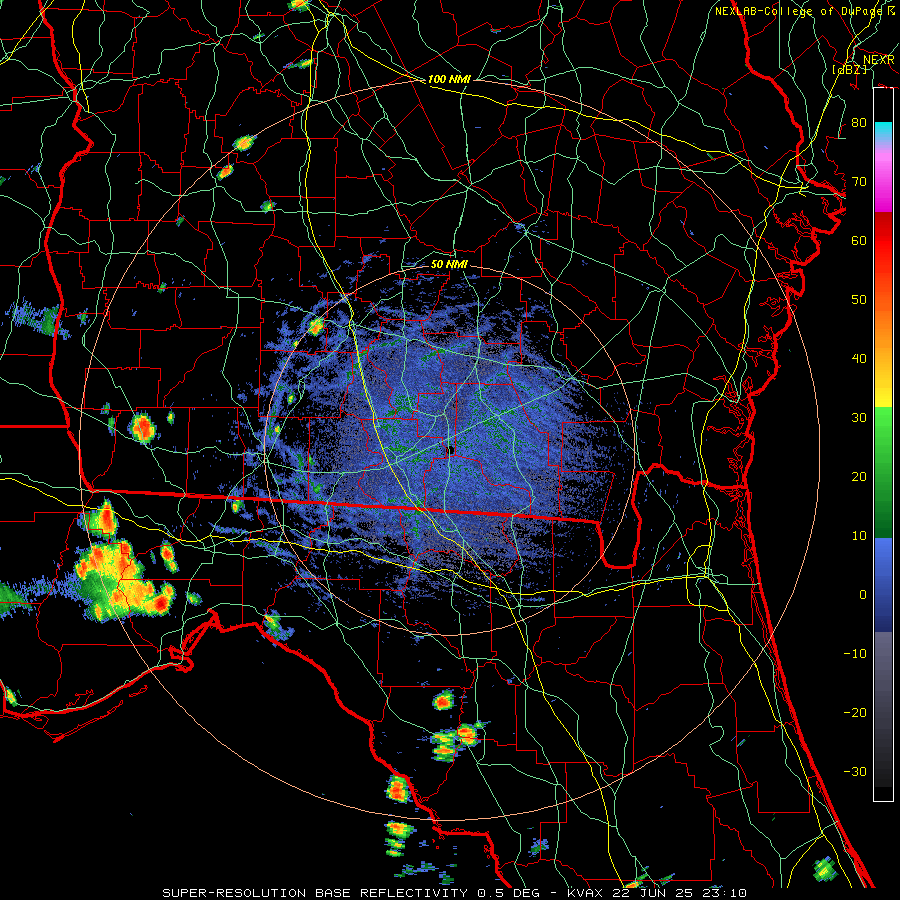
Task: Click the -20 value on dBZ scale
Action: 855,713
